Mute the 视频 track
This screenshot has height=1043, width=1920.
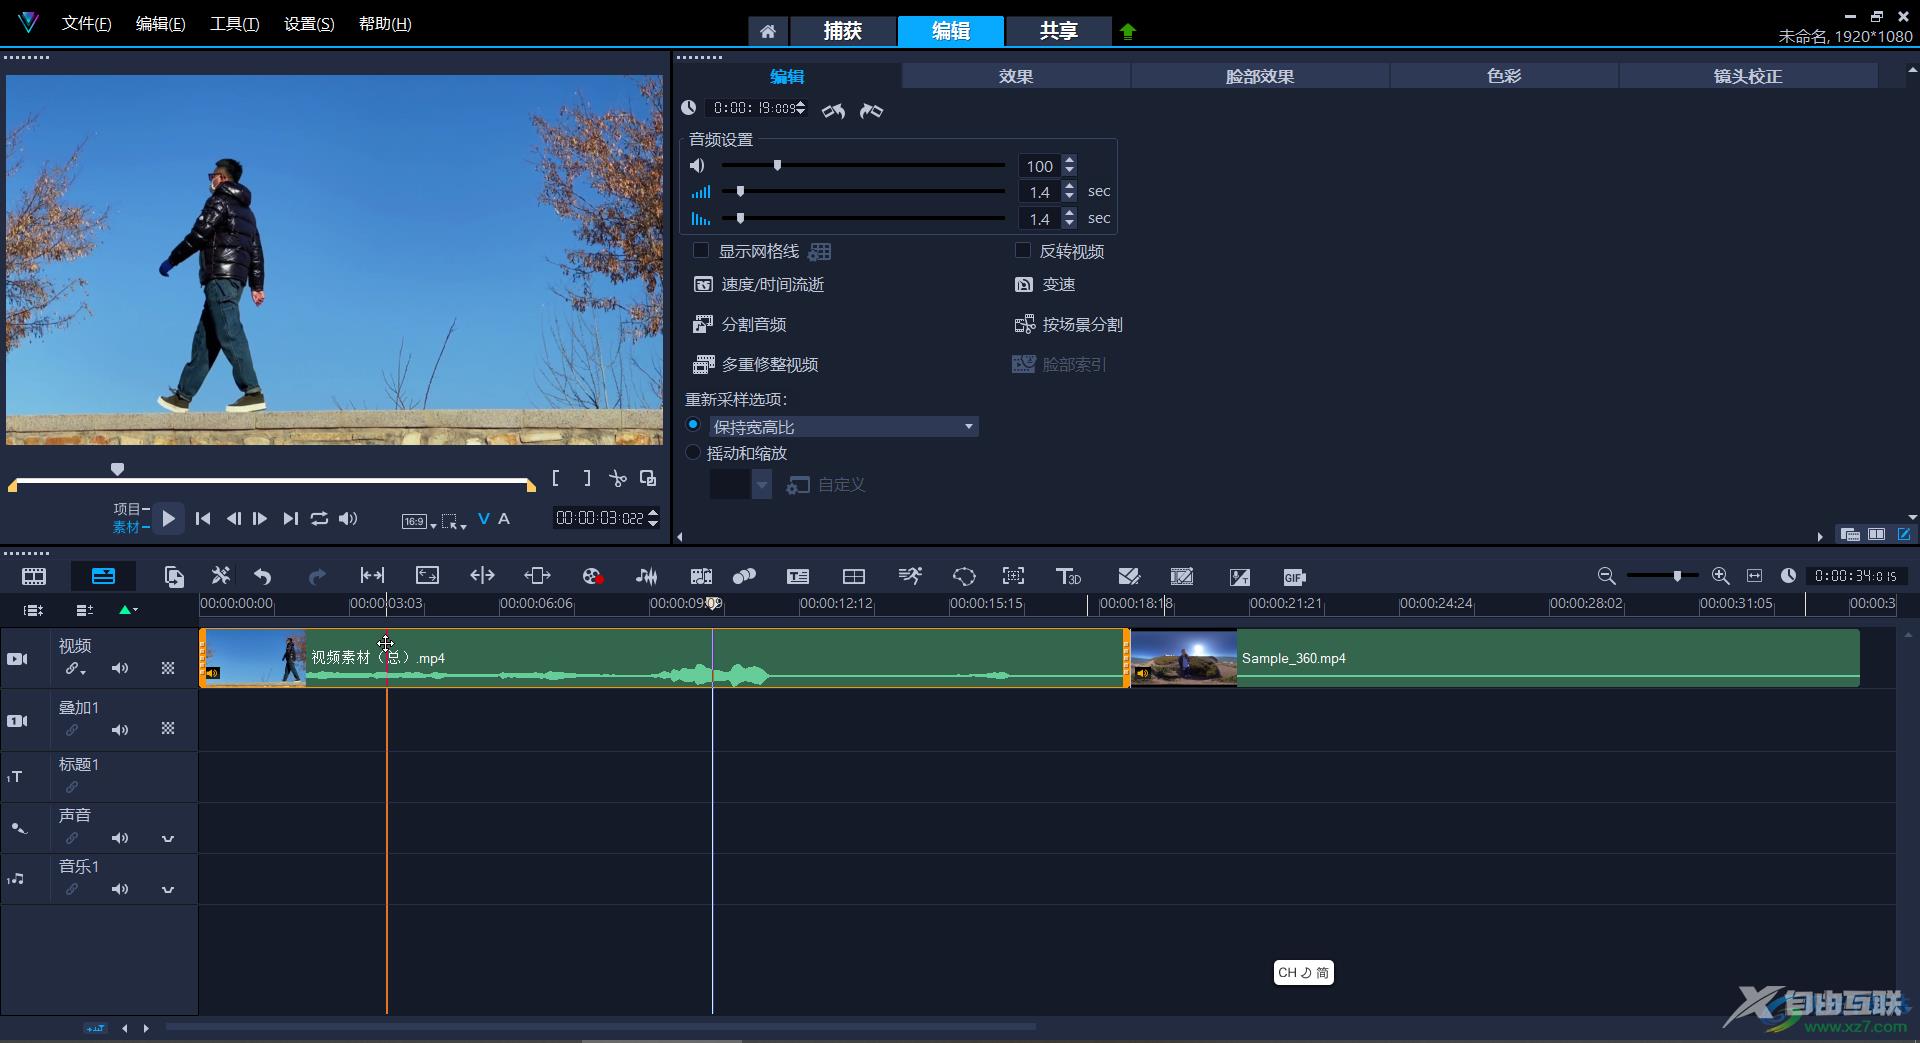[120, 668]
